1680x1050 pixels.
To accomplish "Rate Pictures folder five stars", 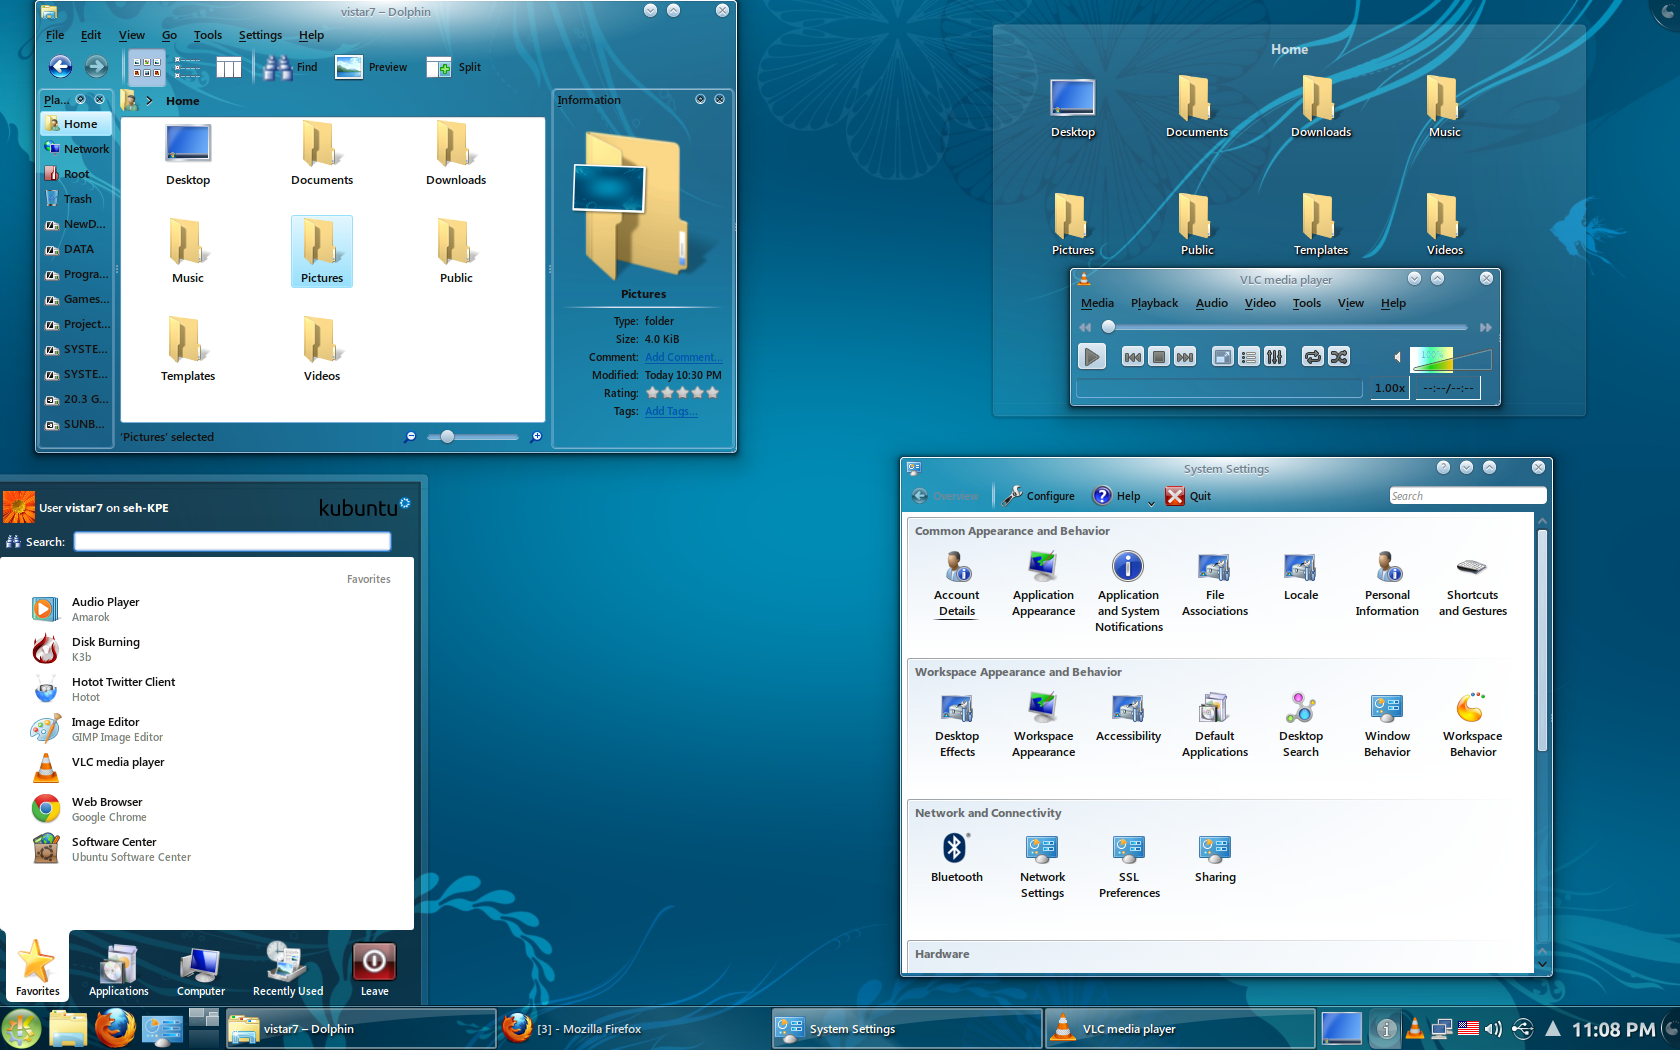I will 712,393.
